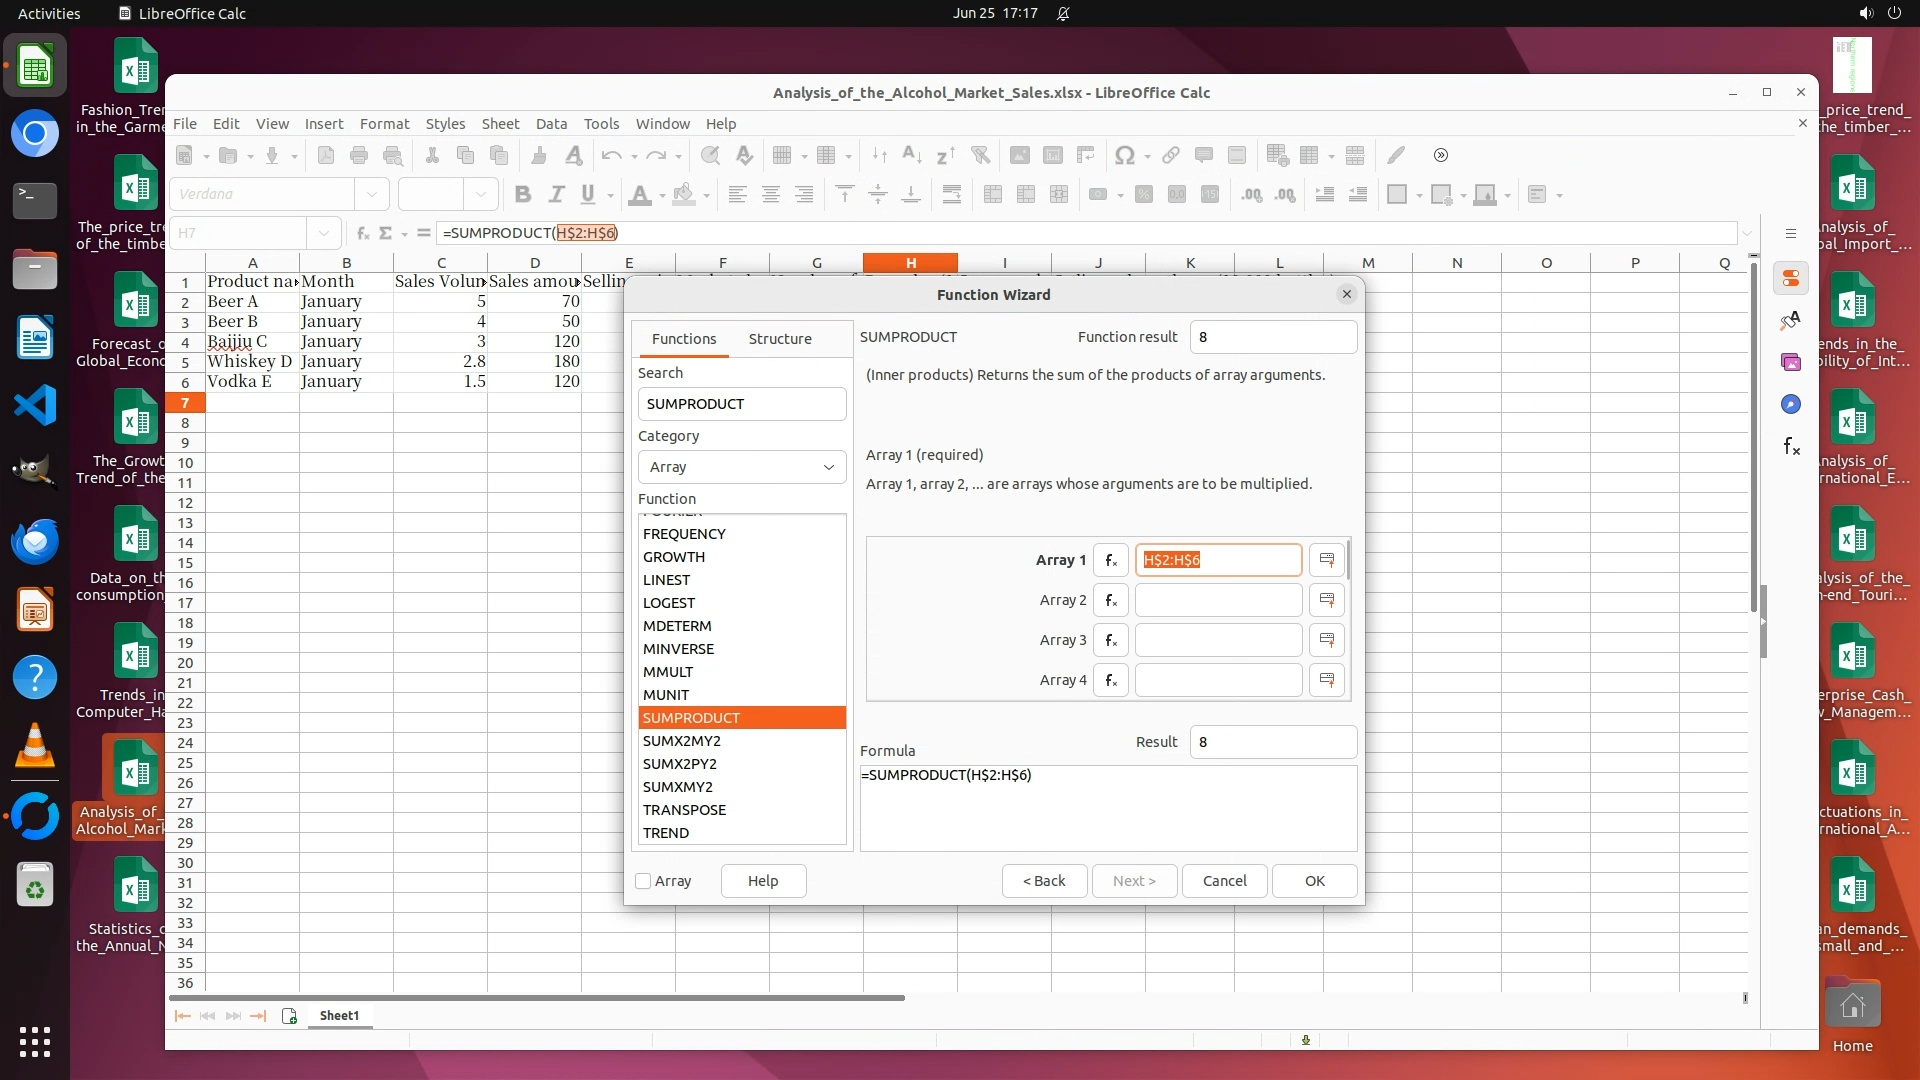Switch to the Structure tab
Screen dimensions: 1920x1080
[x=780, y=339]
